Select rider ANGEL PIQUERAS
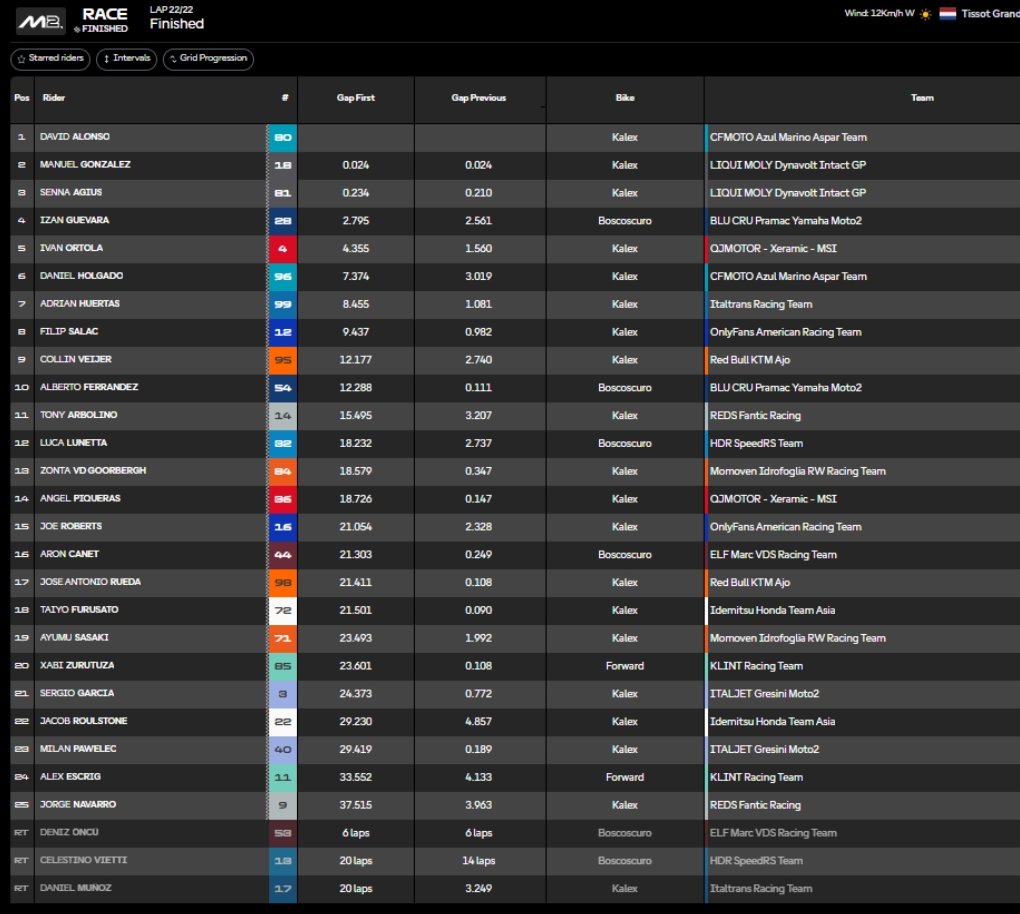This screenshot has height=914, width=1020. [80, 498]
